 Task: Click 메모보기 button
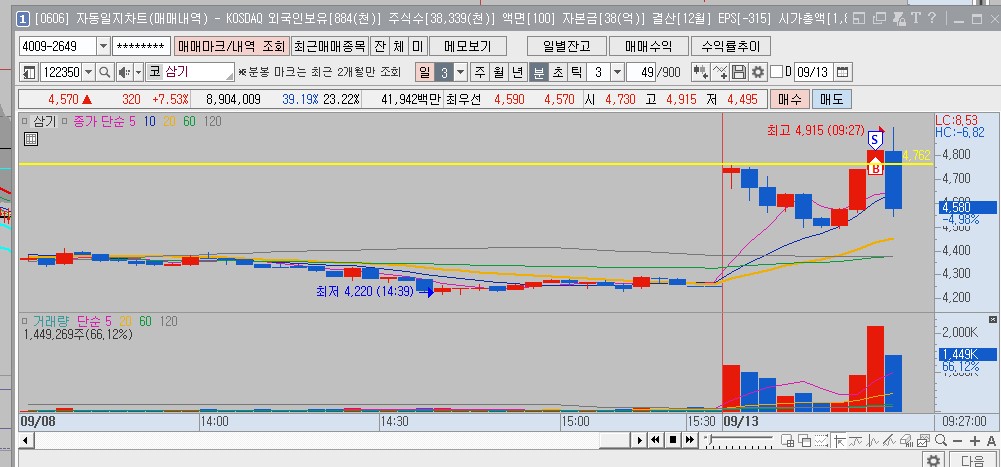[x=468, y=46]
